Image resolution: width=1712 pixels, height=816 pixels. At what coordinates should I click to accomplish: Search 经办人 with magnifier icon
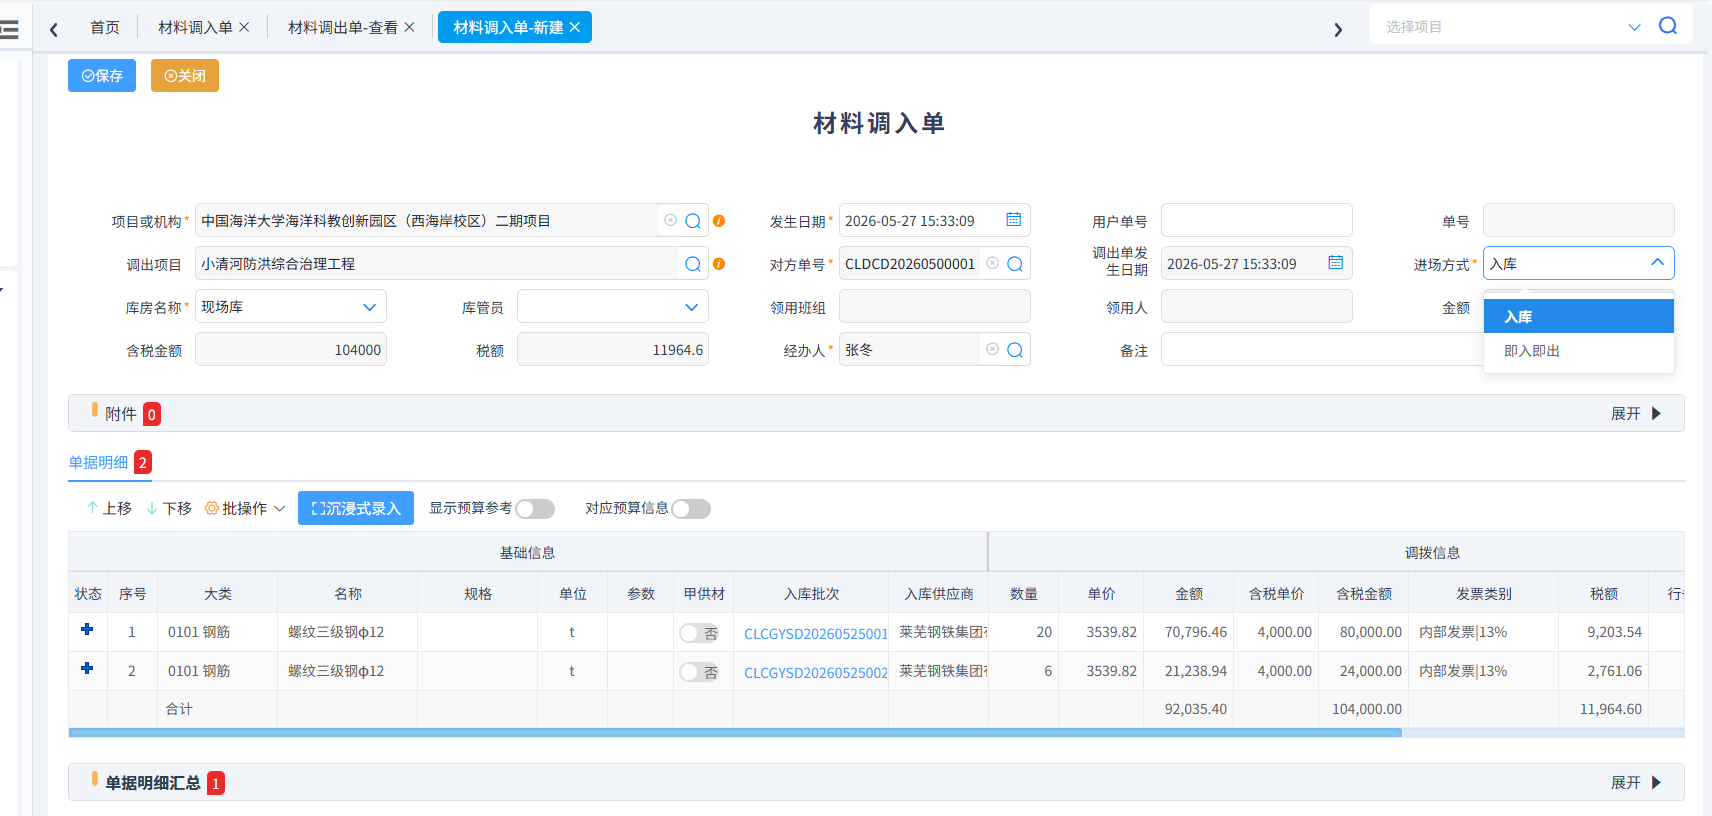[1015, 350]
